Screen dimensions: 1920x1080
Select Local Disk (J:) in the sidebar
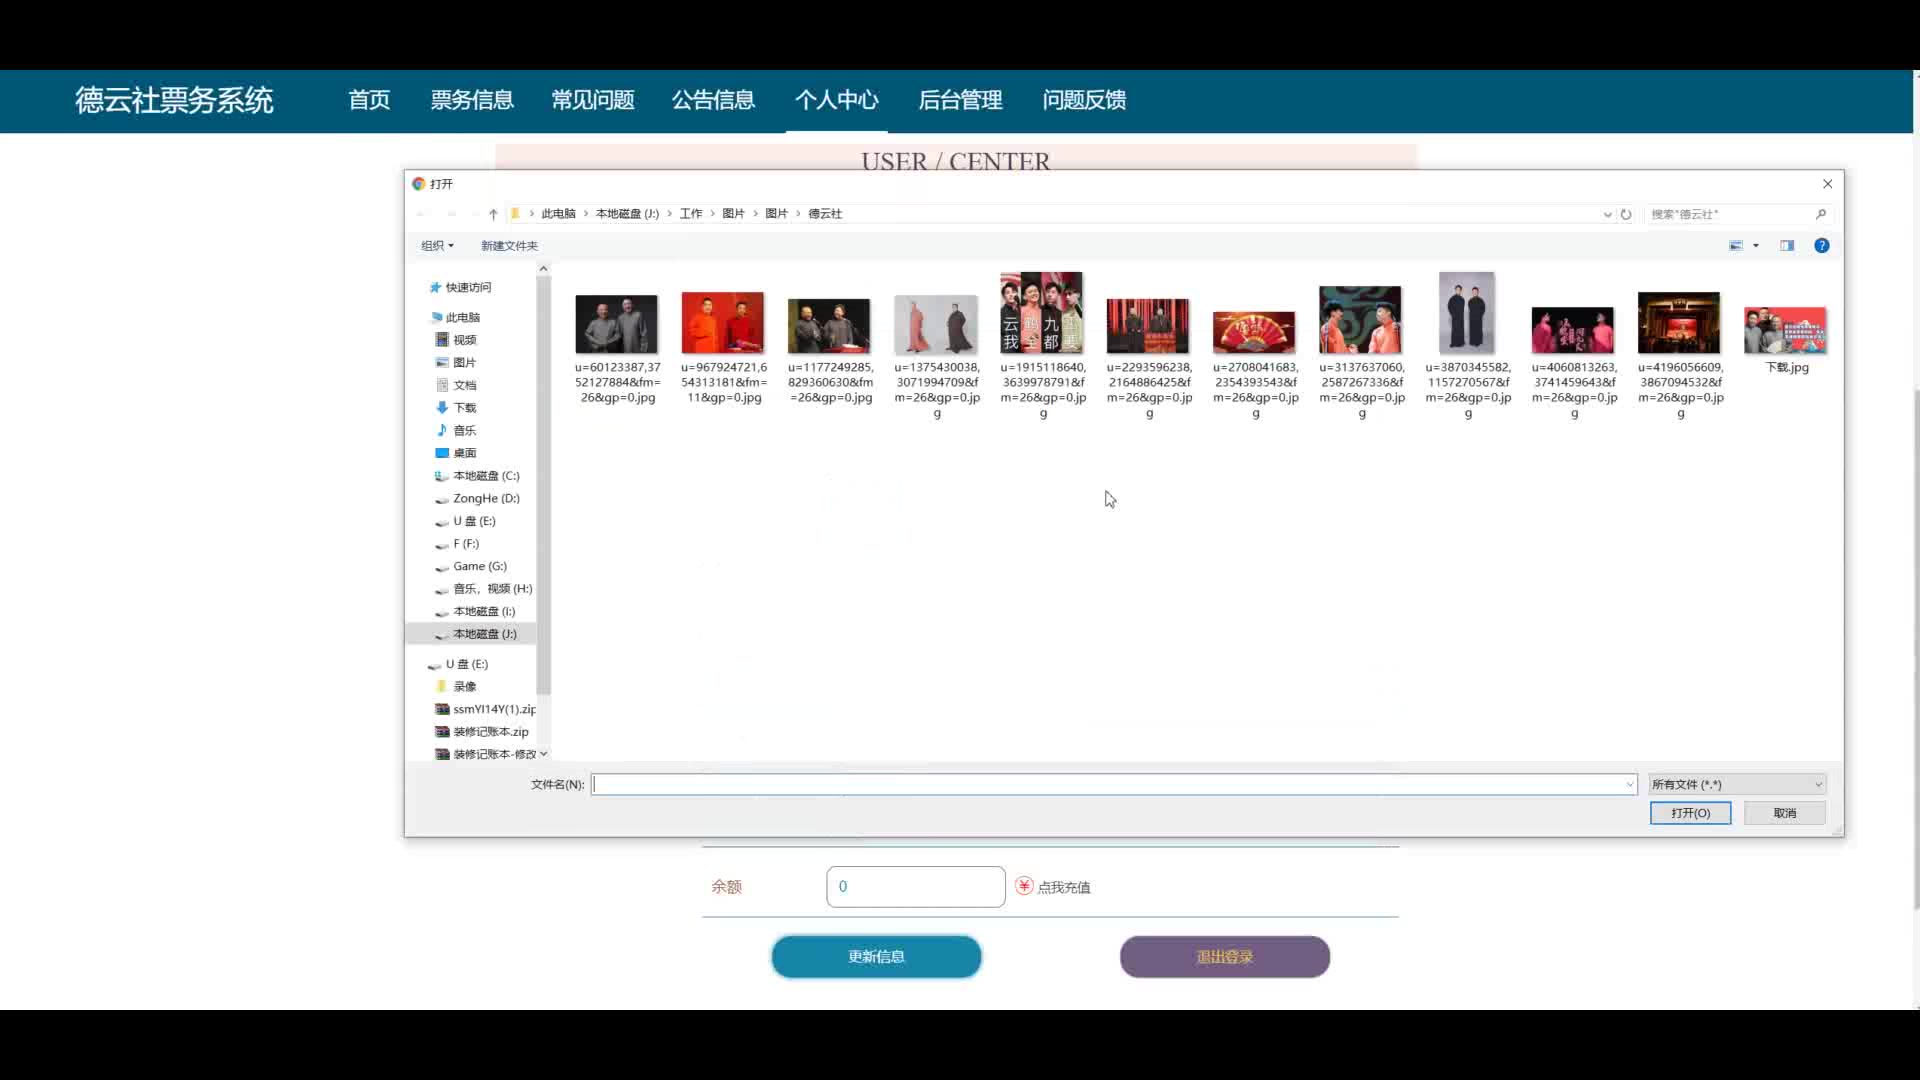point(476,635)
